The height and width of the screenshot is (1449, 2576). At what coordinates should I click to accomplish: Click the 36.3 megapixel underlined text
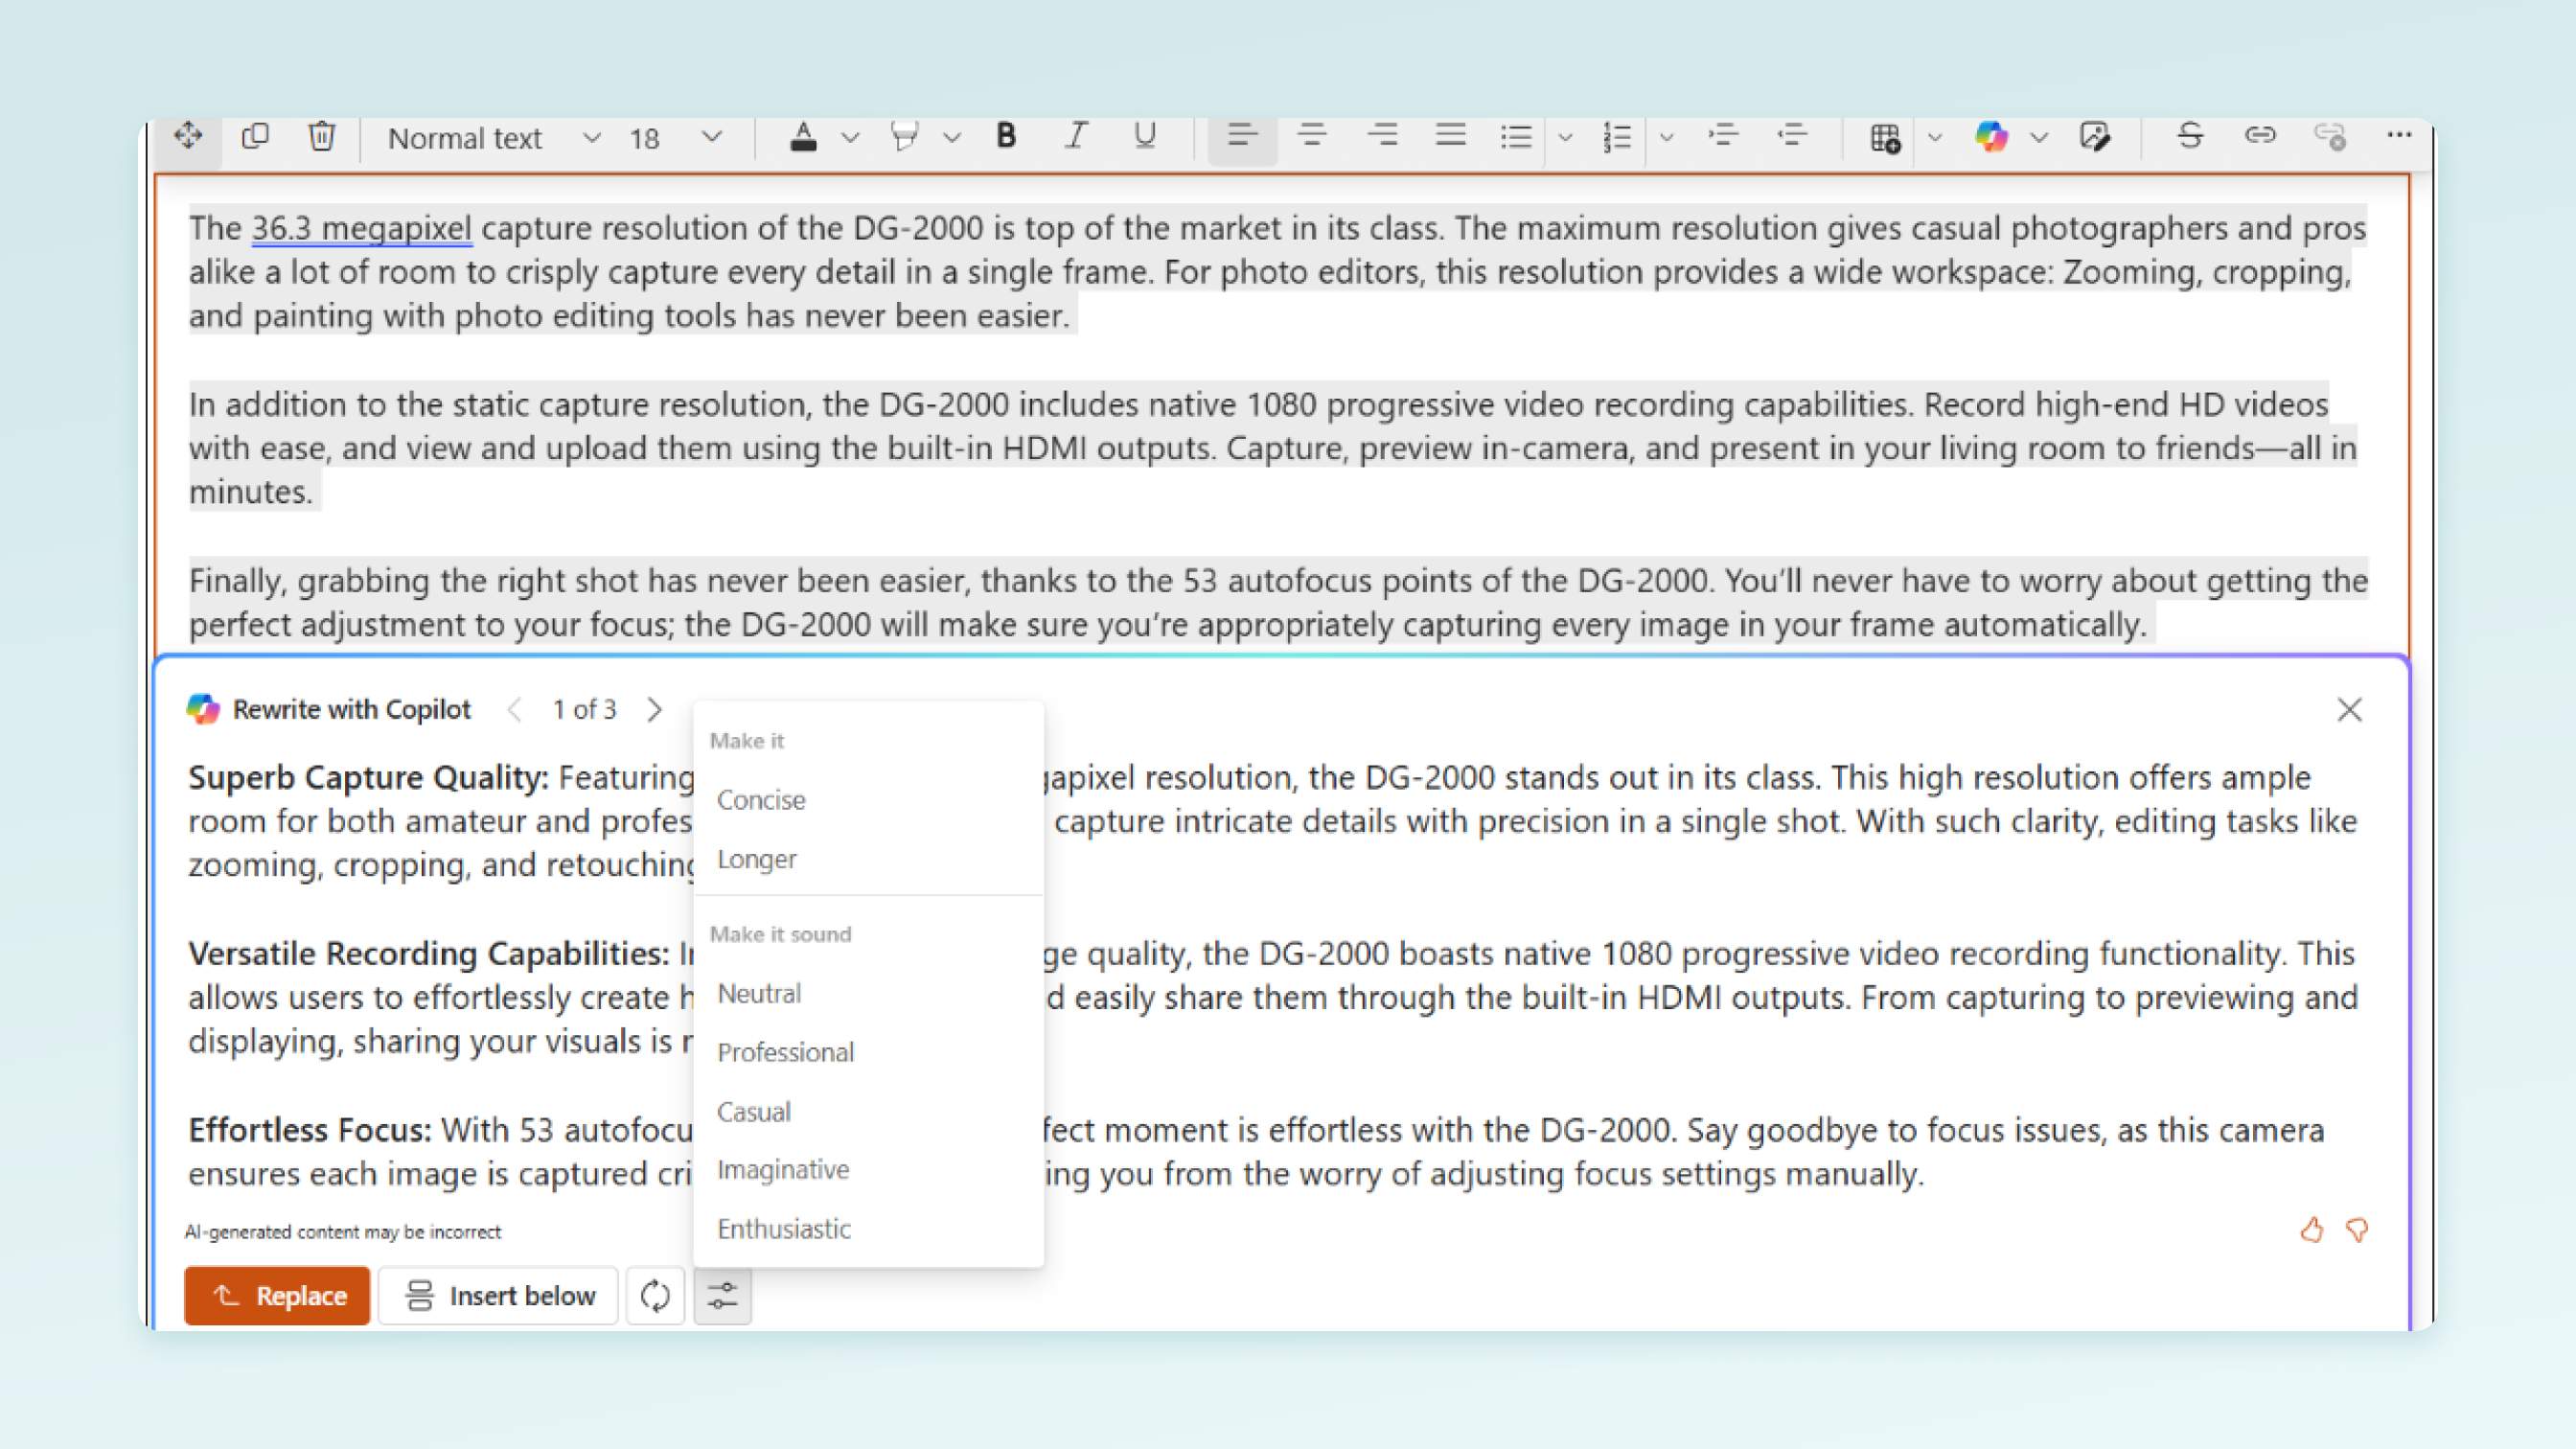pos(361,228)
